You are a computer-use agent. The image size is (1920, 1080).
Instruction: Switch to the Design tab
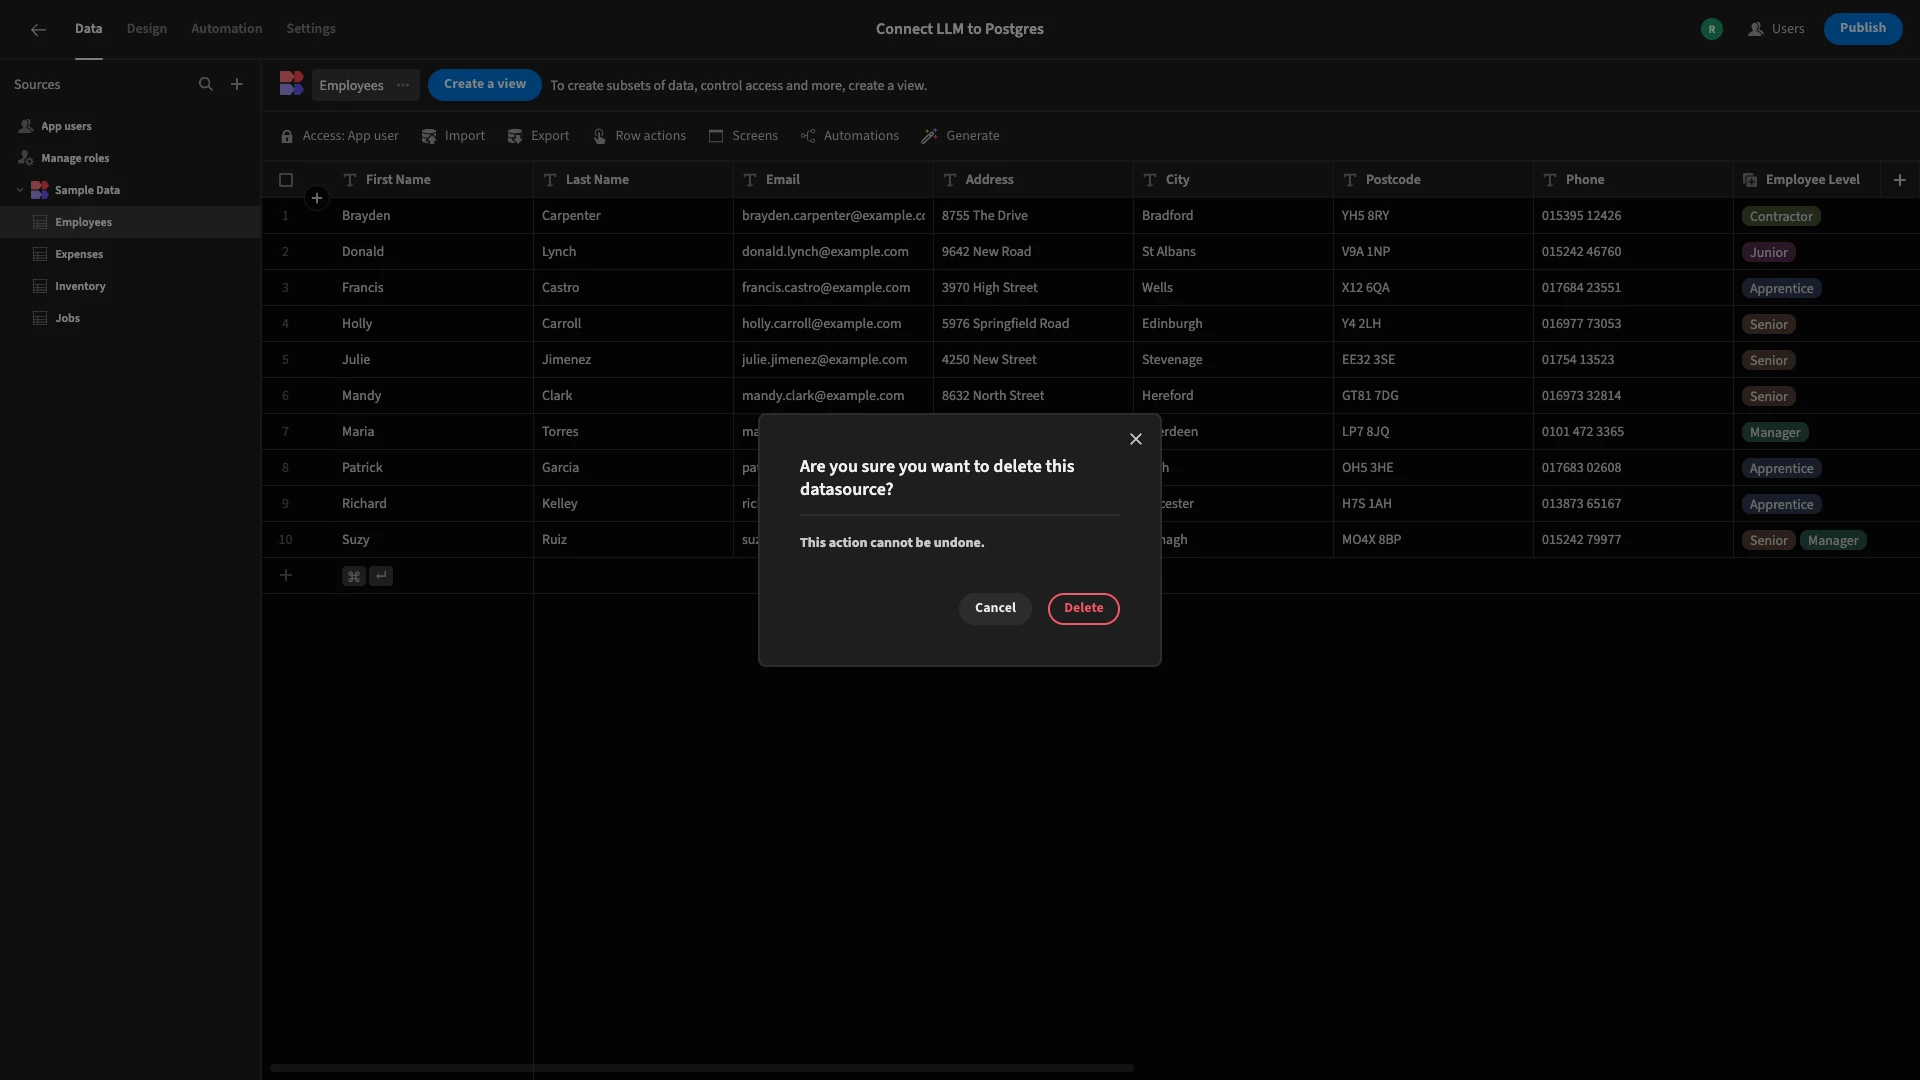tap(147, 29)
